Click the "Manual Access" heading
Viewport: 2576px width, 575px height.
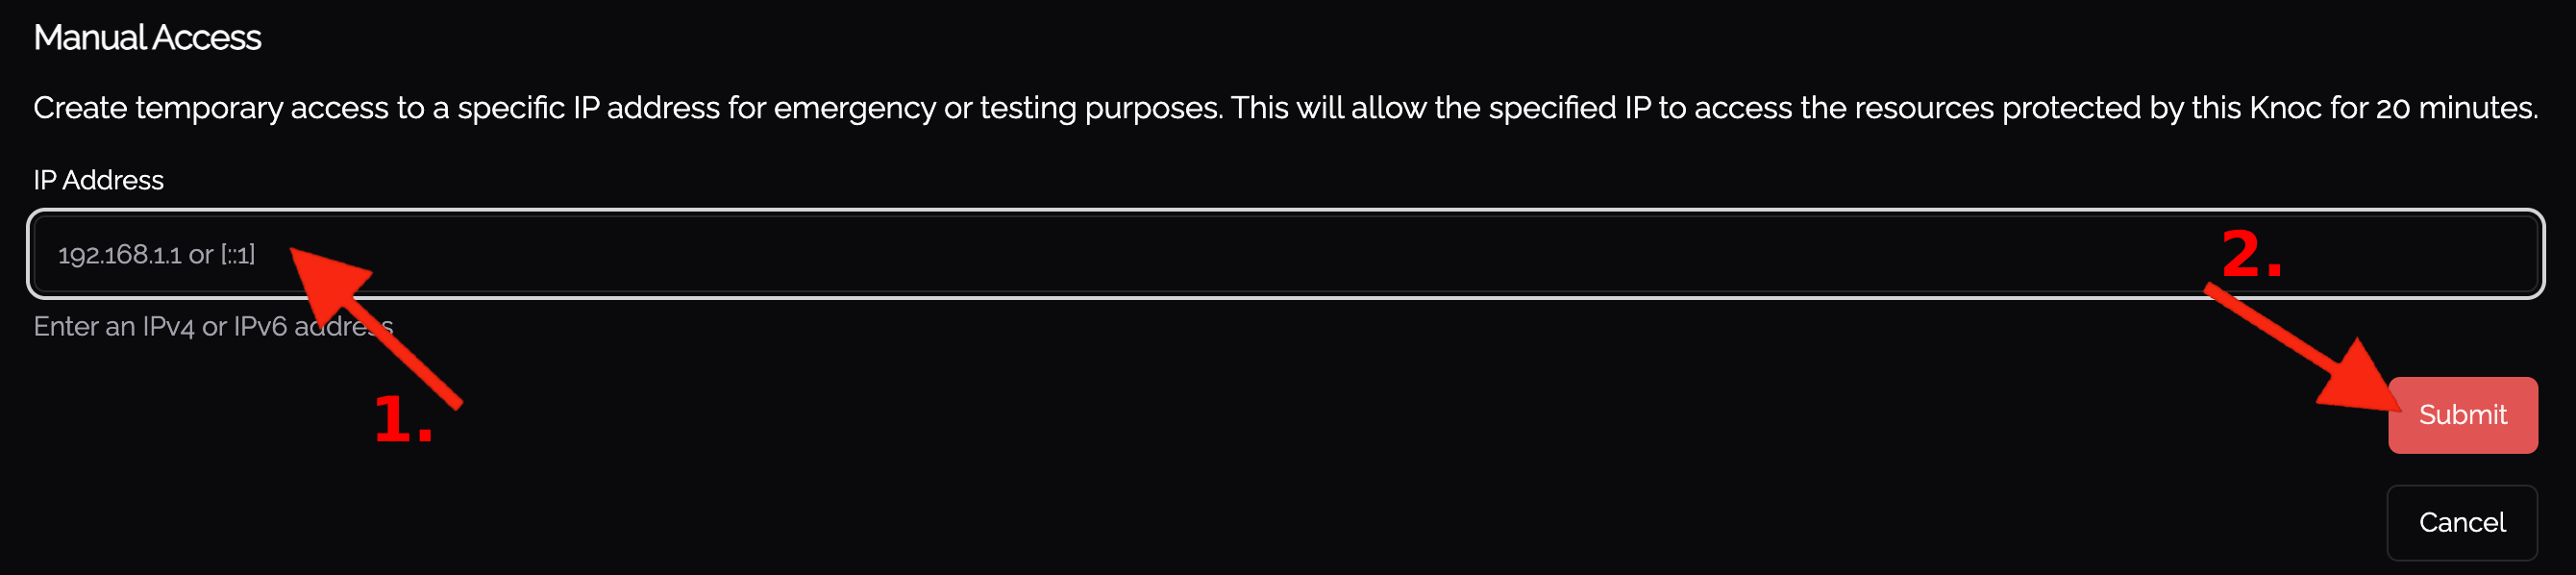tap(147, 38)
